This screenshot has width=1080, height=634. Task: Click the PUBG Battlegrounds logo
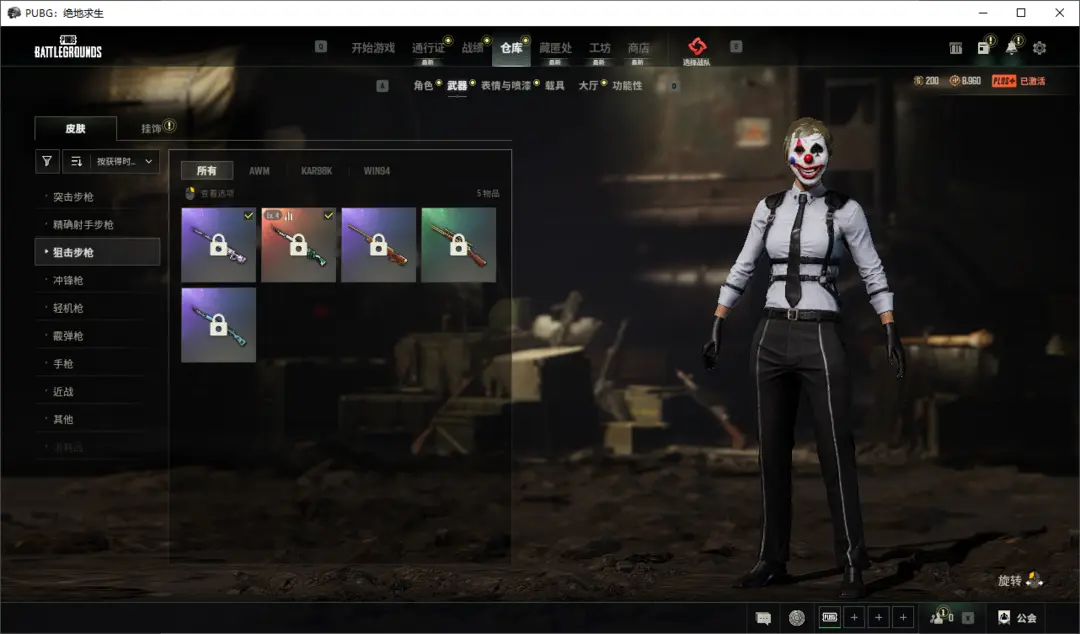coord(68,46)
